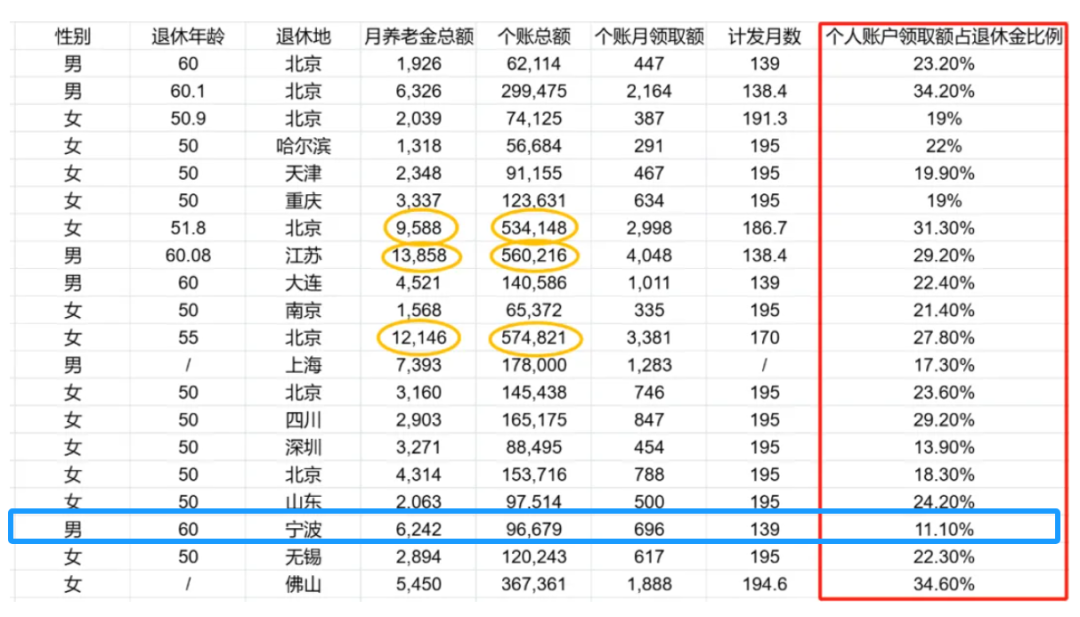Select the 11.10% ratio cell

(x=942, y=529)
